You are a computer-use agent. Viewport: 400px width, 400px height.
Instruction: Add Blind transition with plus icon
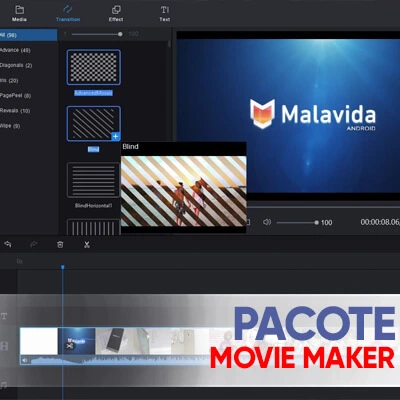pos(115,136)
